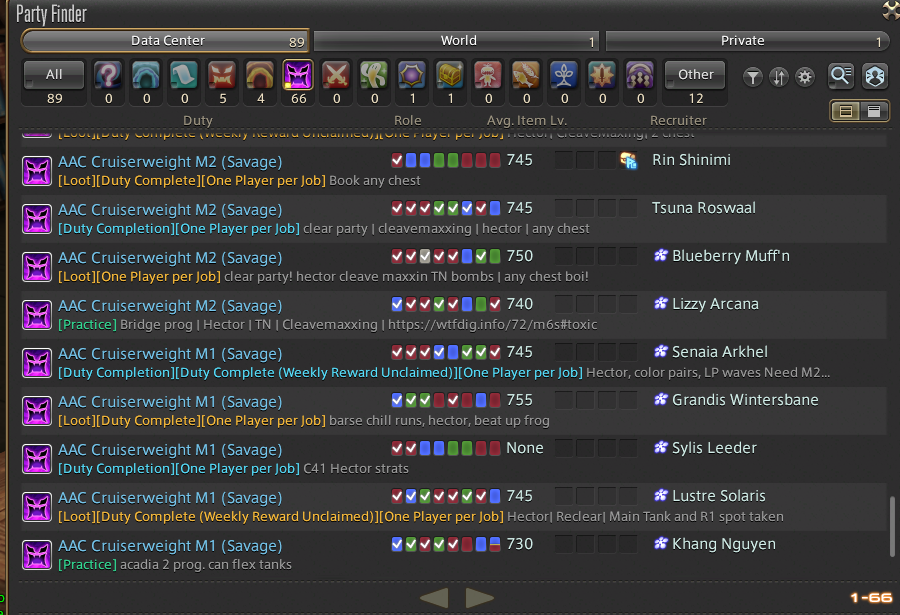Show the Trials category with 5 listings
This screenshot has height=615, width=900.
222,75
